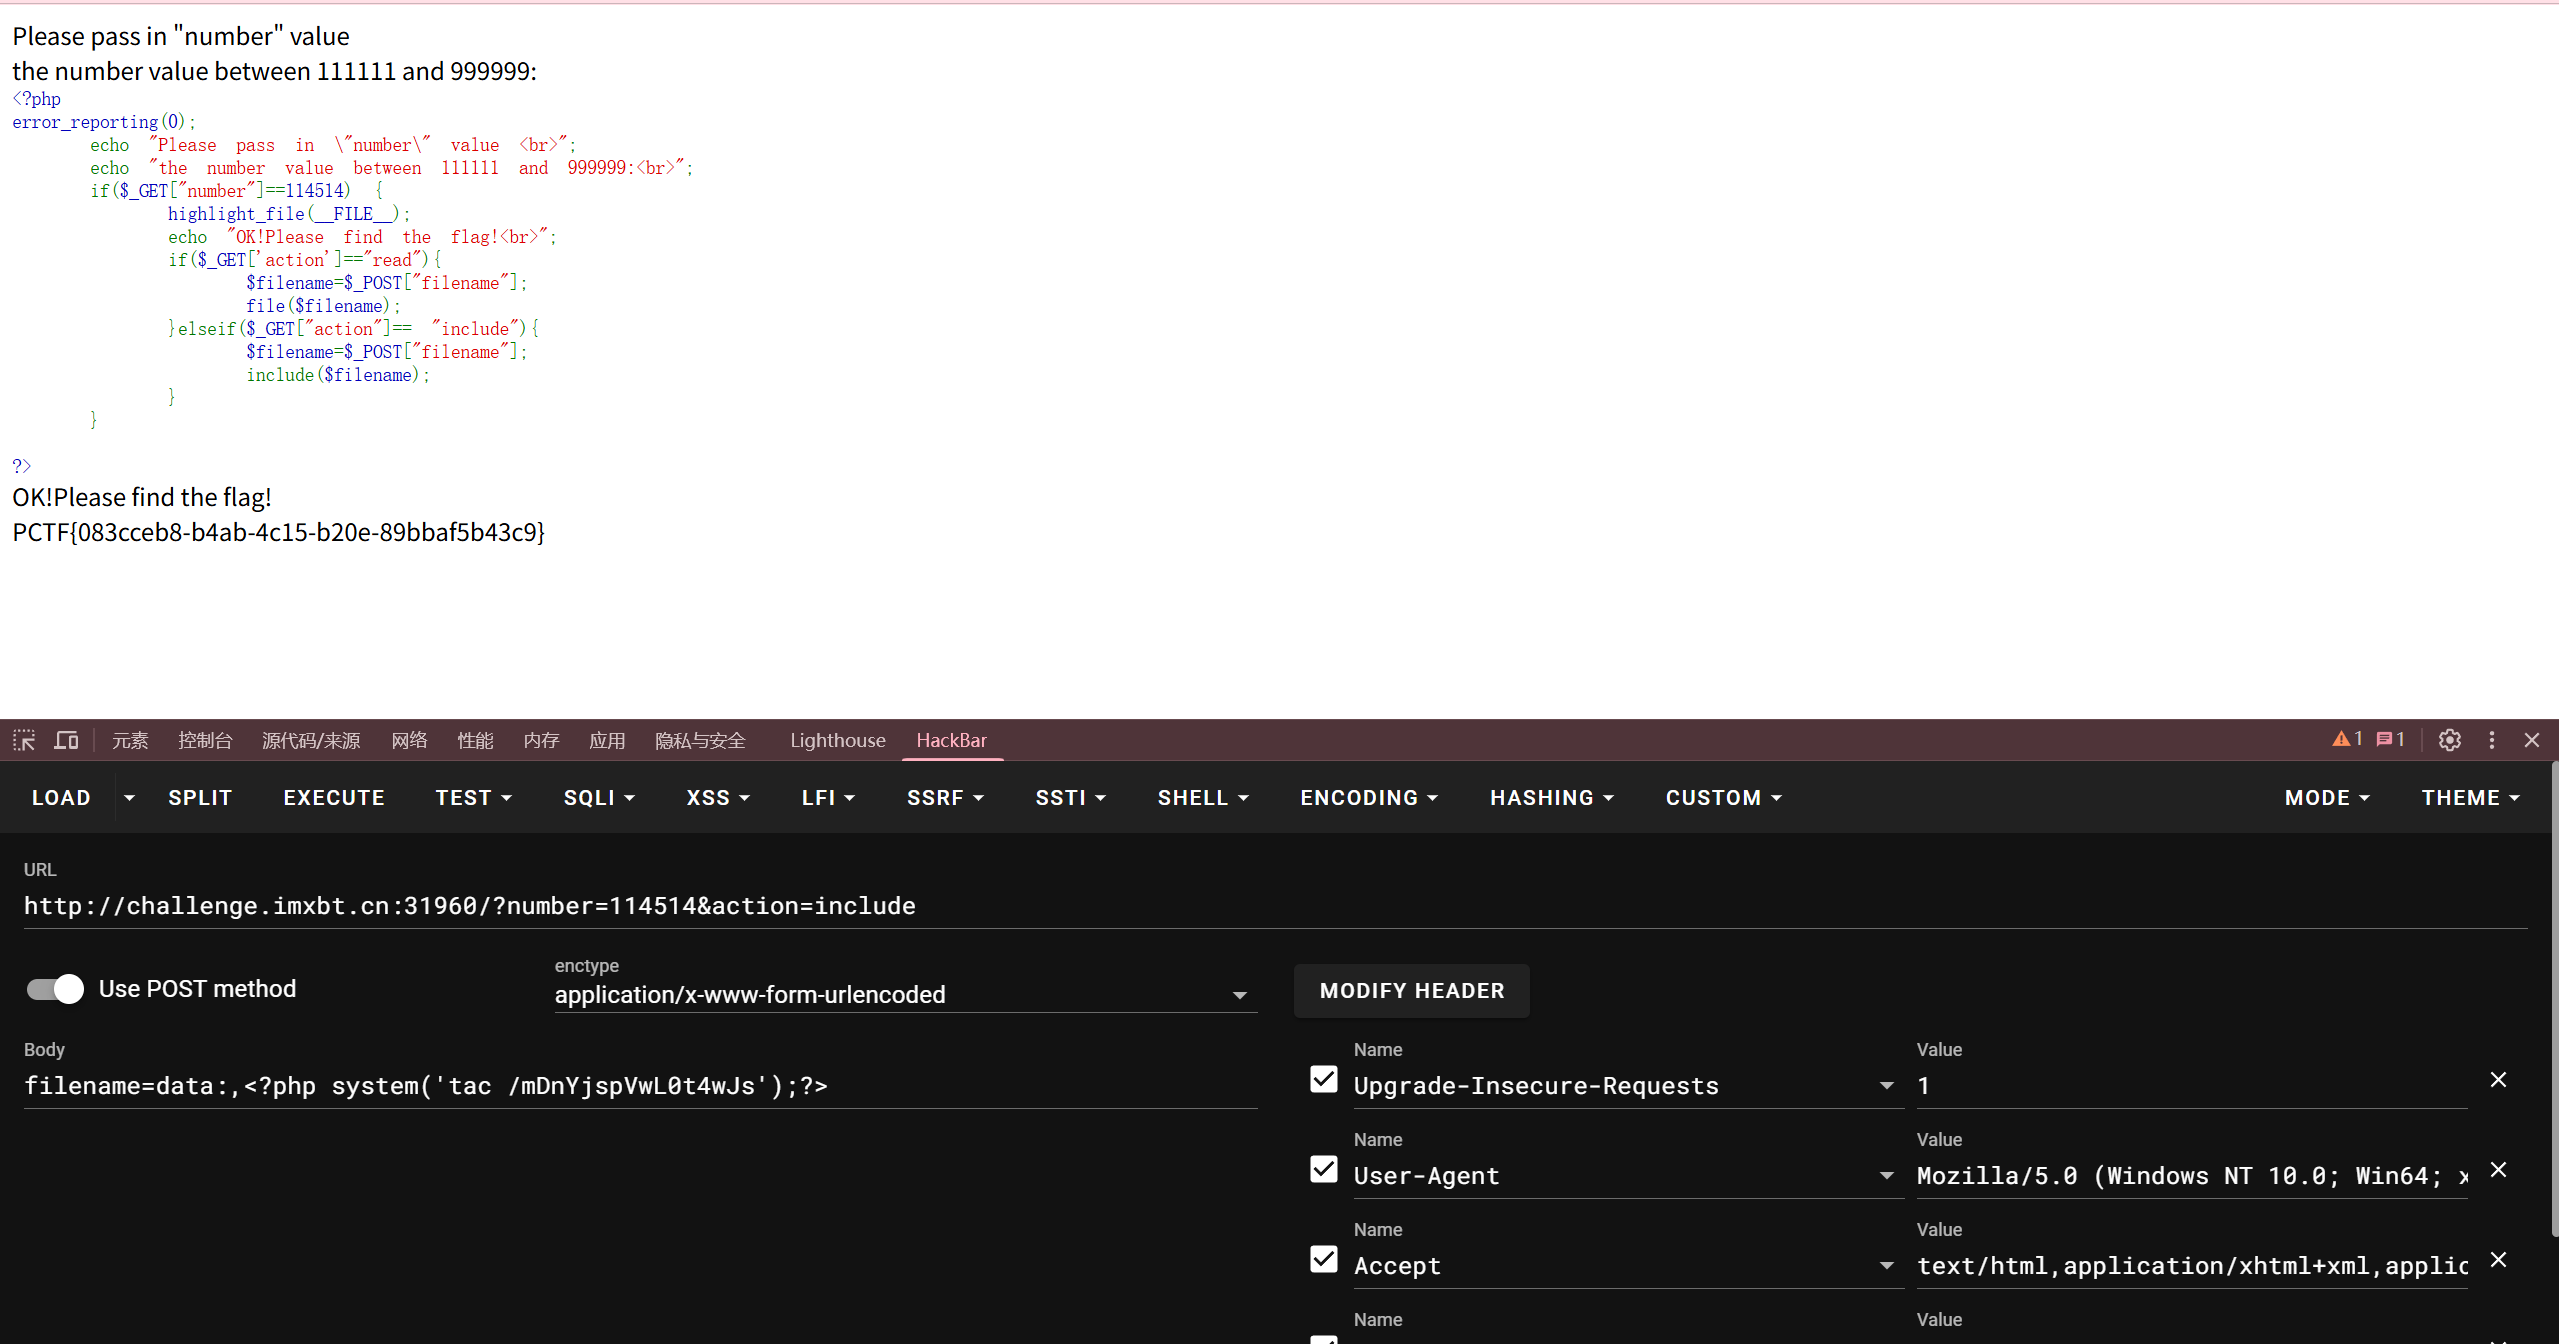Click into the Body input field
Screen dimensions: 2559x1344
coord(640,1086)
